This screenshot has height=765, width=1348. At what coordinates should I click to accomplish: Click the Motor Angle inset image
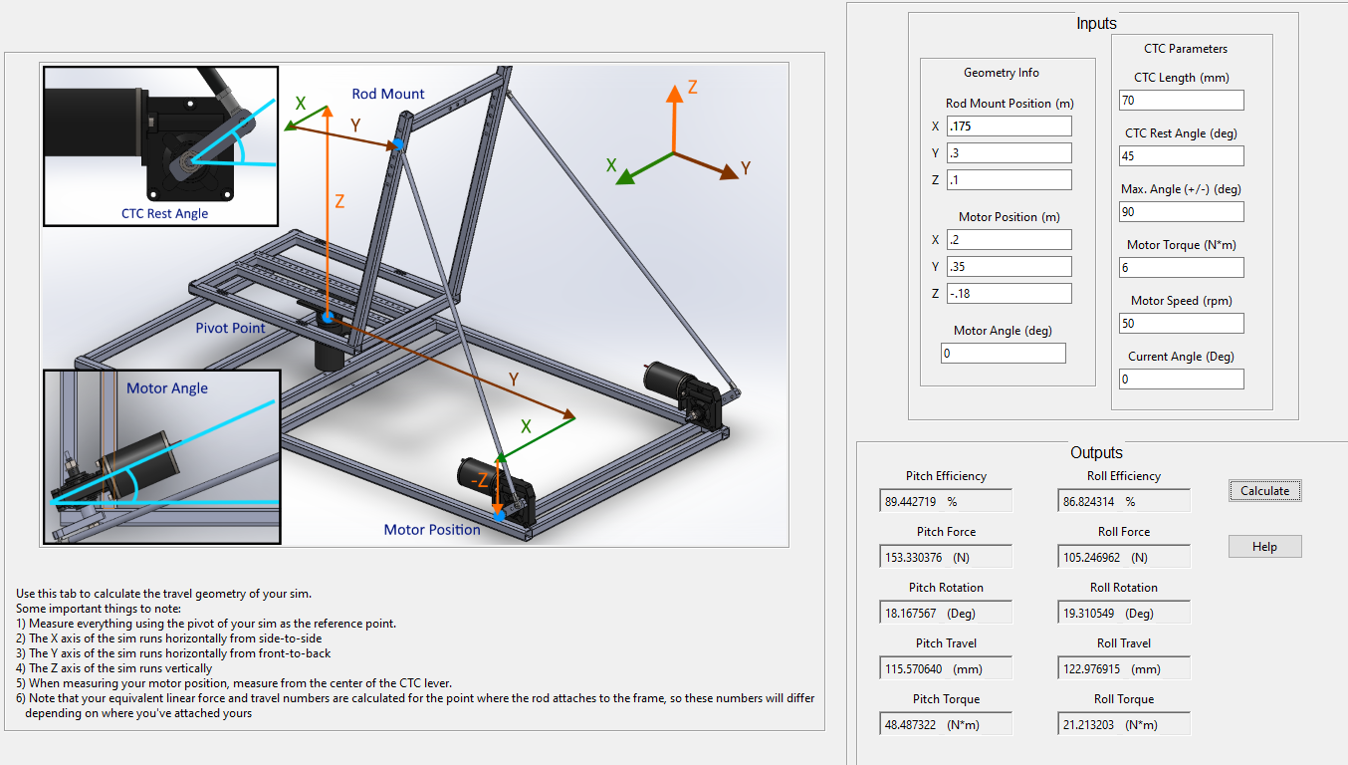point(162,457)
